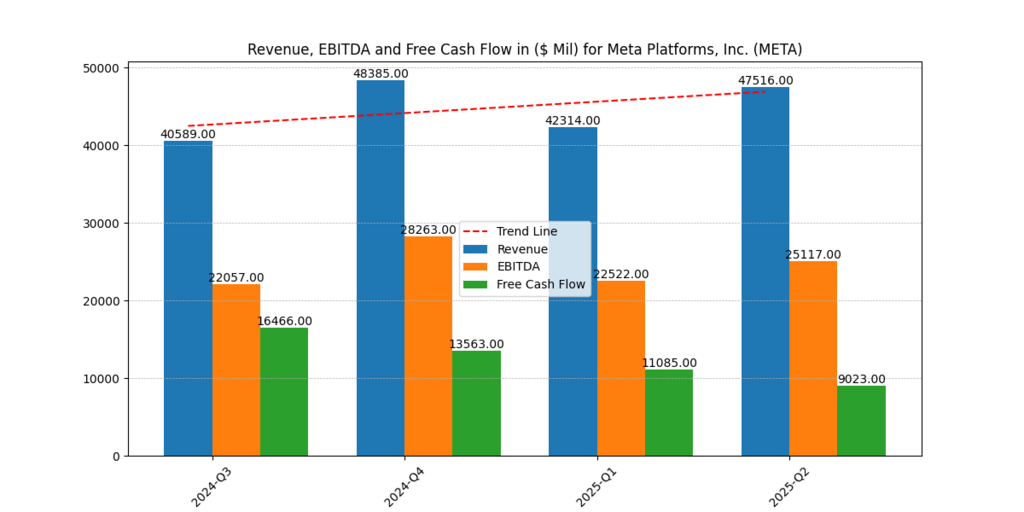
Task: Click the 22057.00 EBITDA label
Action: (236, 278)
